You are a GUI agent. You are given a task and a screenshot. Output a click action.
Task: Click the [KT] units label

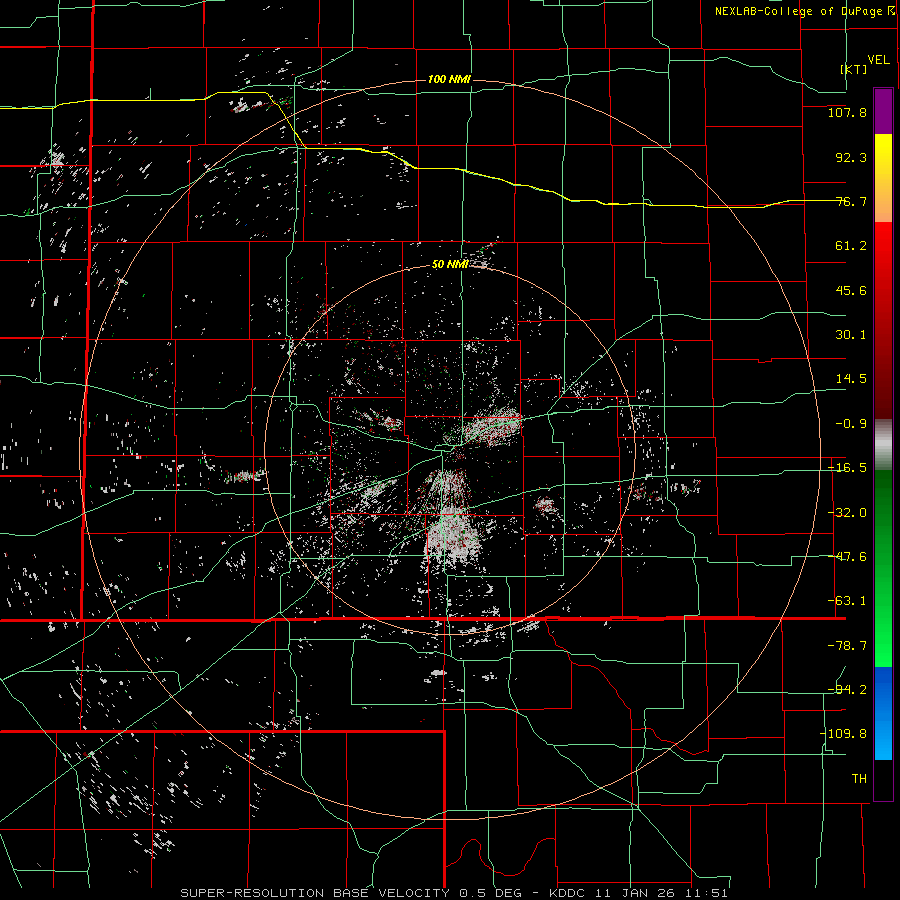coord(854,69)
